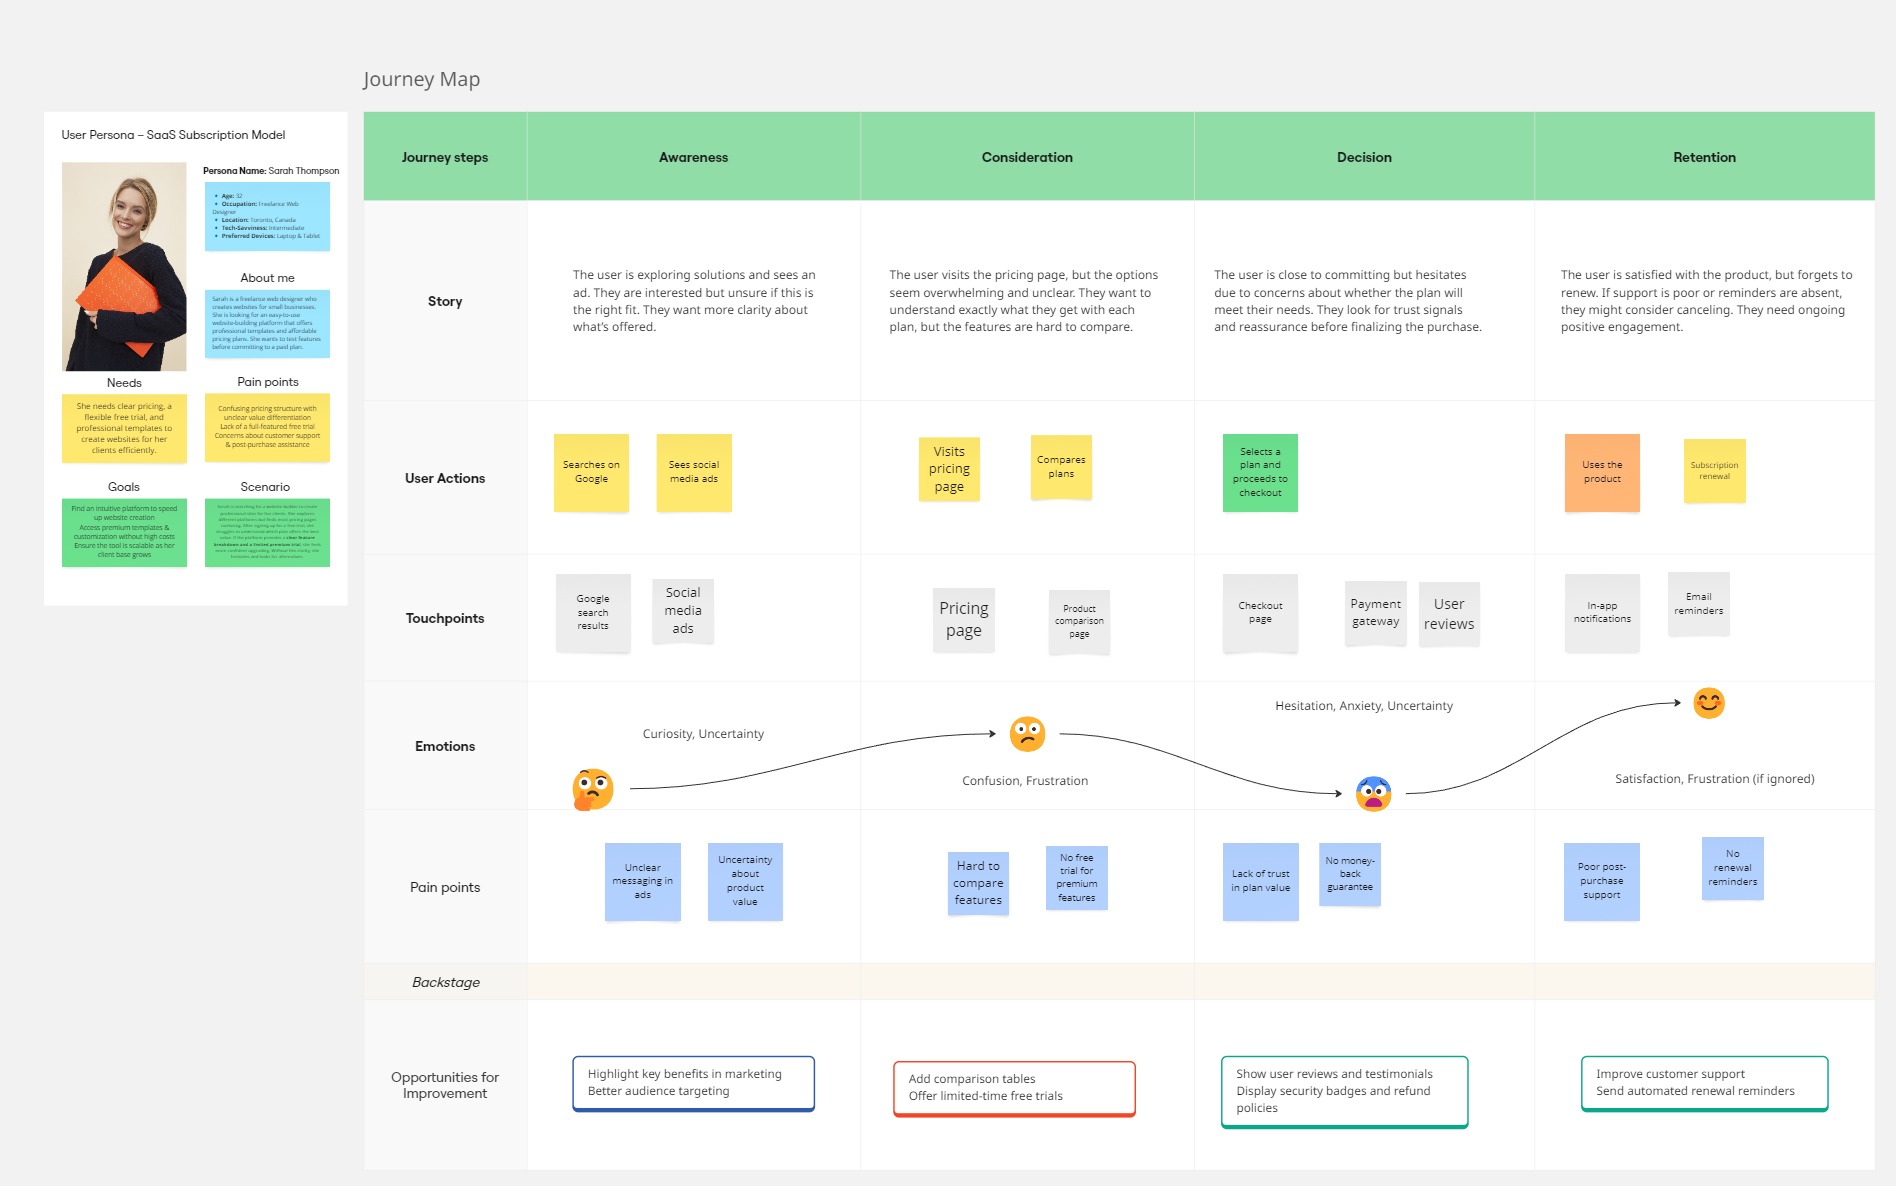Click the yellow 'Searches on Google' sticky note
The width and height of the screenshot is (1896, 1186).
[x=591, y=472]
